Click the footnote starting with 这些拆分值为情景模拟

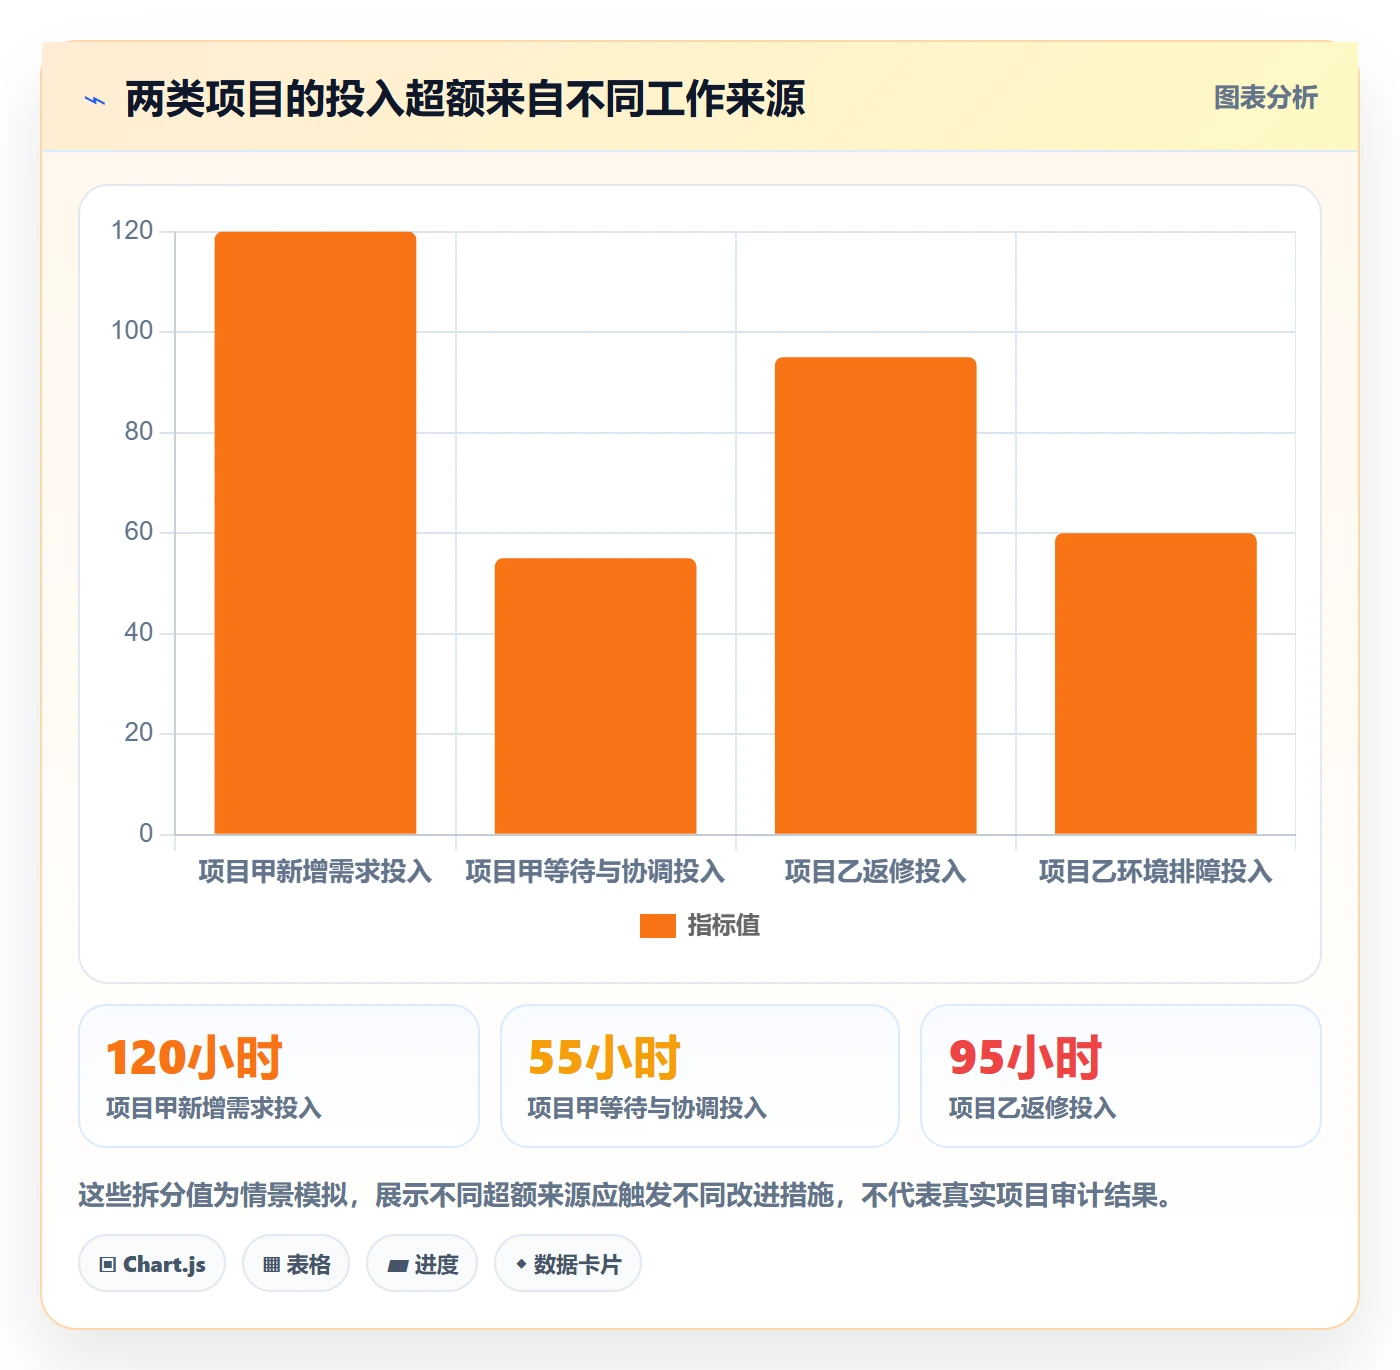626,1195
